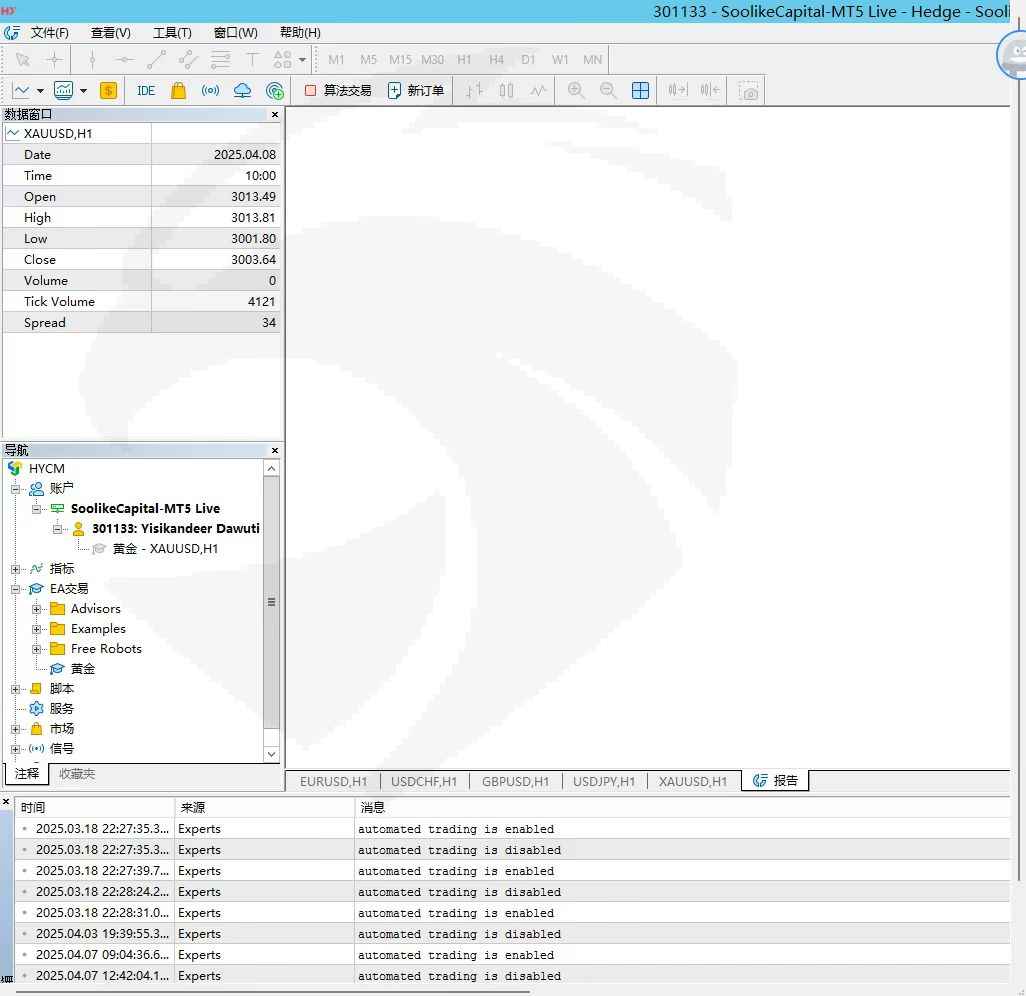Click the cloud VPS hosting icon

[x=242, y=91]
